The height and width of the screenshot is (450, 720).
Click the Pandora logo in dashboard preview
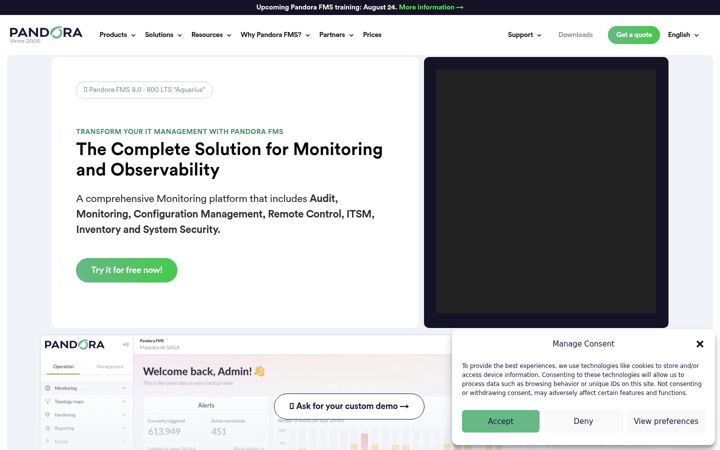(x=74, y=345)
